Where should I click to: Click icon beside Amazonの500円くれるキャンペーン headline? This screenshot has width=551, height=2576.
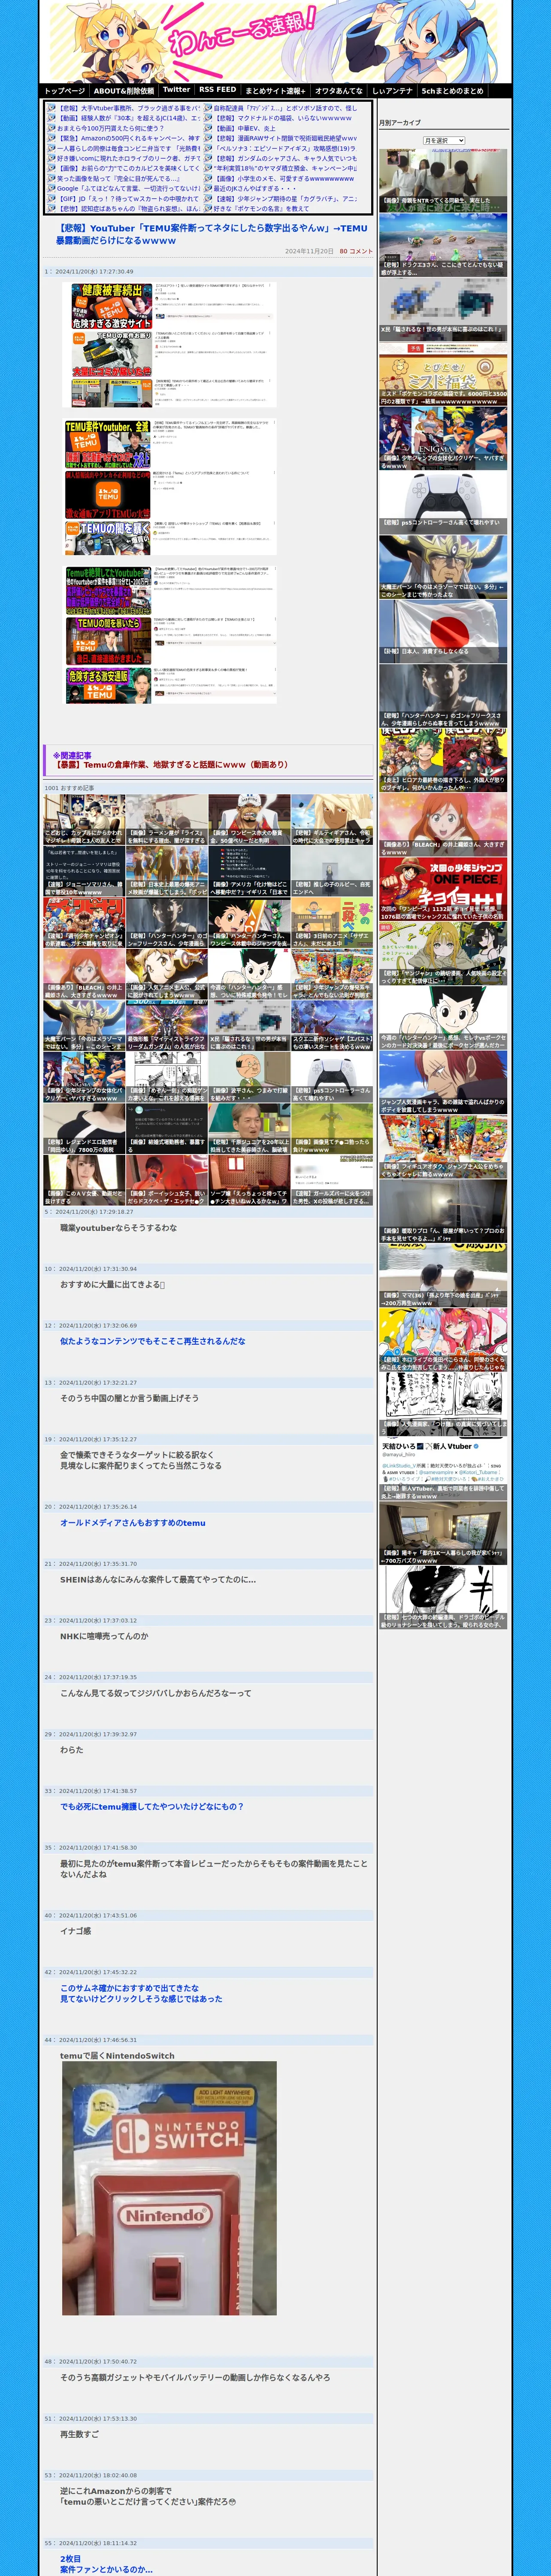(x=51, y=138)
